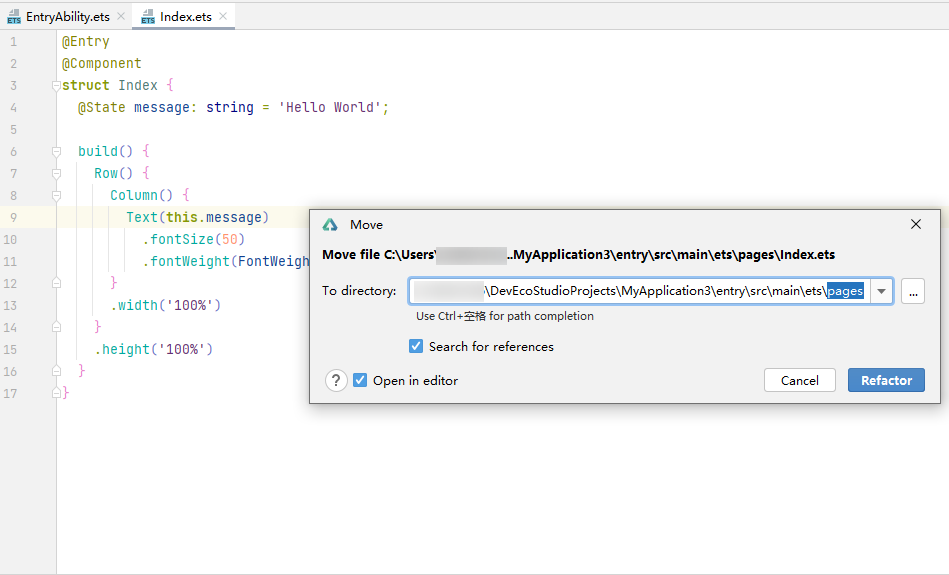Viewport: 949px width, 575px height.
Task: Cancel the Move dialog
Action: (x=800, y=380)
